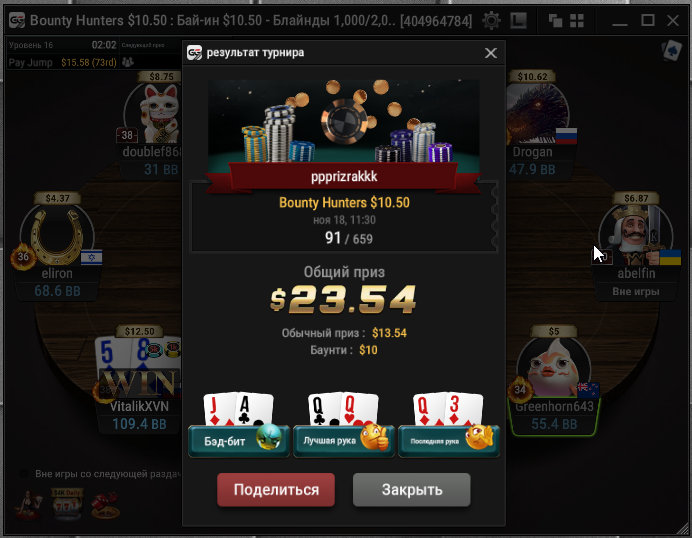Open the 84K Daily slot machine icon
The width and height of the screenshot is (692, 538).
point(67,504)
